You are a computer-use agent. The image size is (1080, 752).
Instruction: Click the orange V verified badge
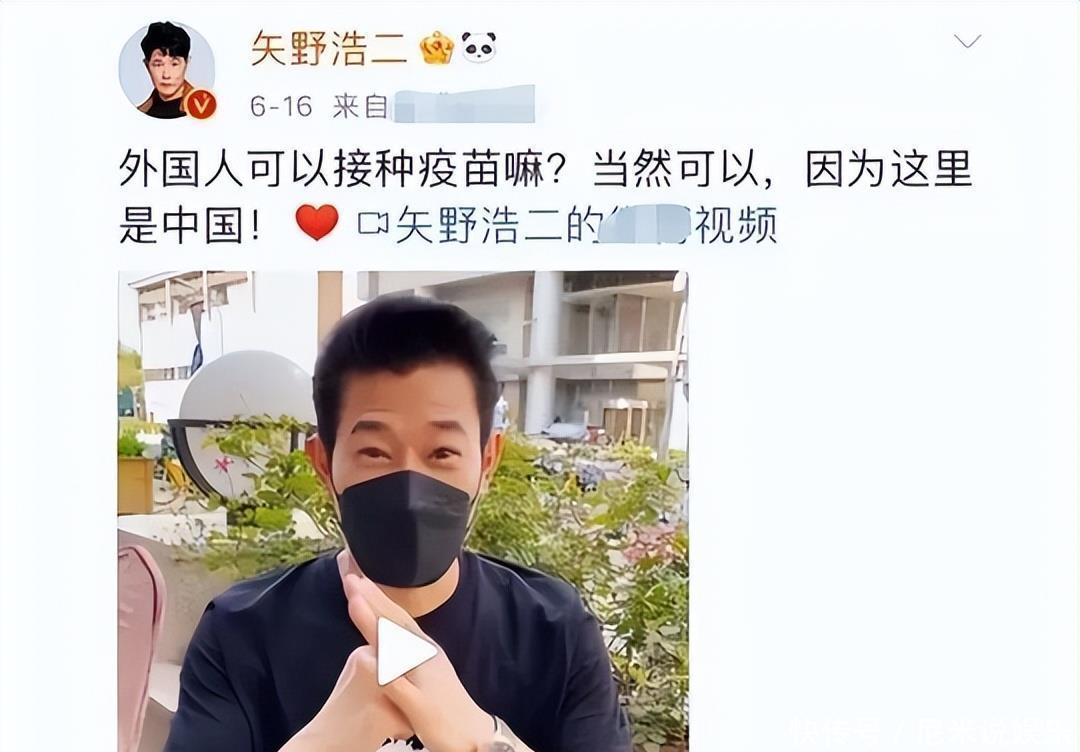201,104
